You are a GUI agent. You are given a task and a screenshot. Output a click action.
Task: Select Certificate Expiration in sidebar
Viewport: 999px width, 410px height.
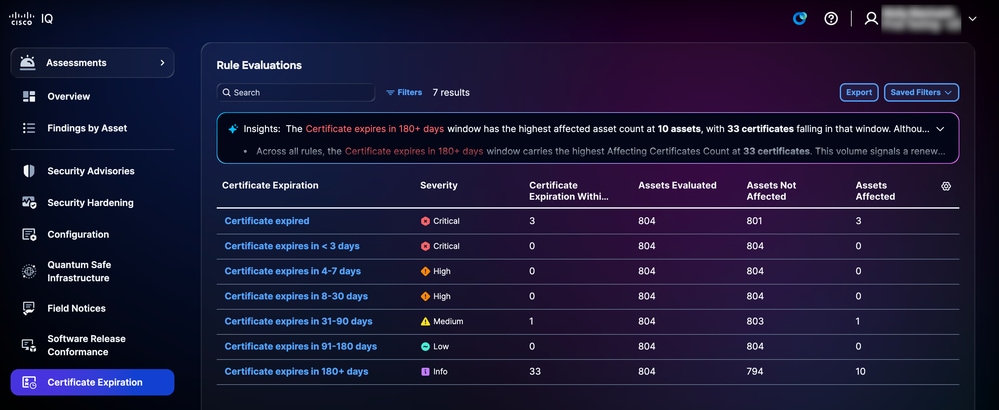coord(92,383)
